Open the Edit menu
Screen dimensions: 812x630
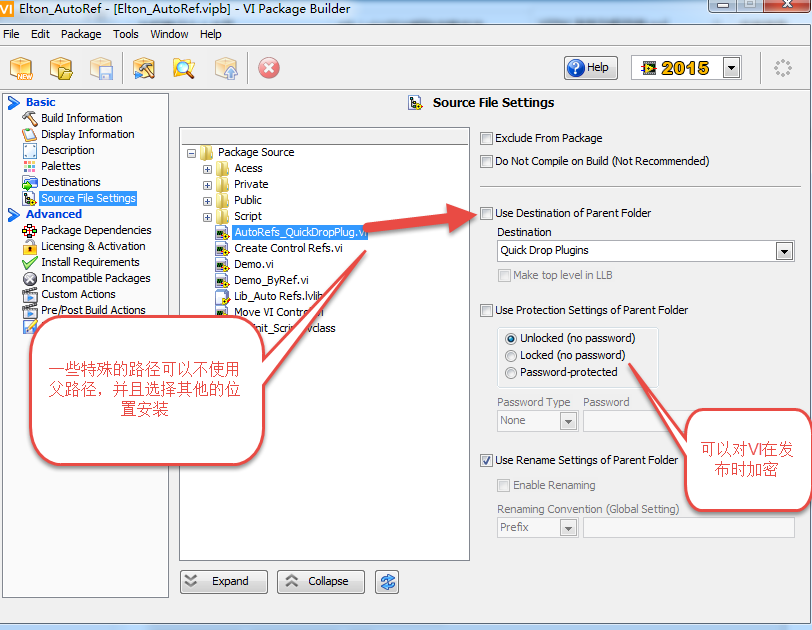click(x=40, y=34)
